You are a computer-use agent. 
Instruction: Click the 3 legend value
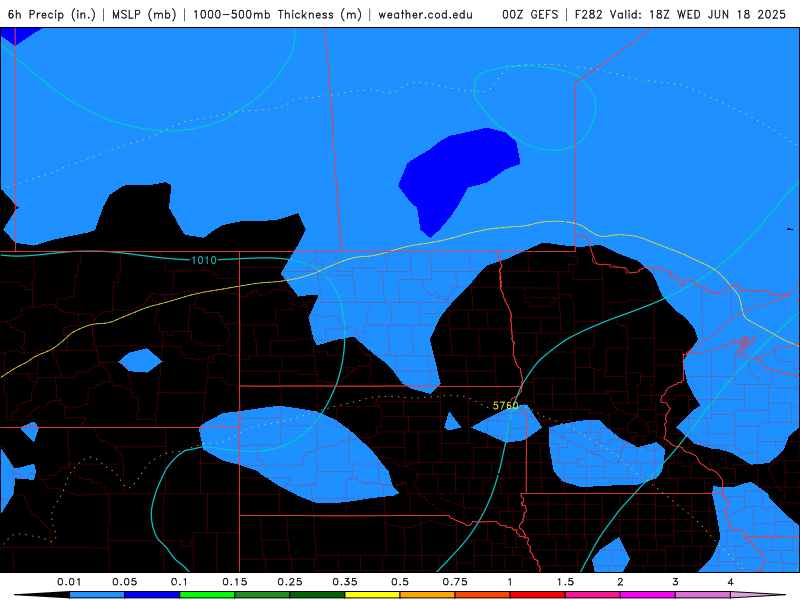click(x=676, y=582)
